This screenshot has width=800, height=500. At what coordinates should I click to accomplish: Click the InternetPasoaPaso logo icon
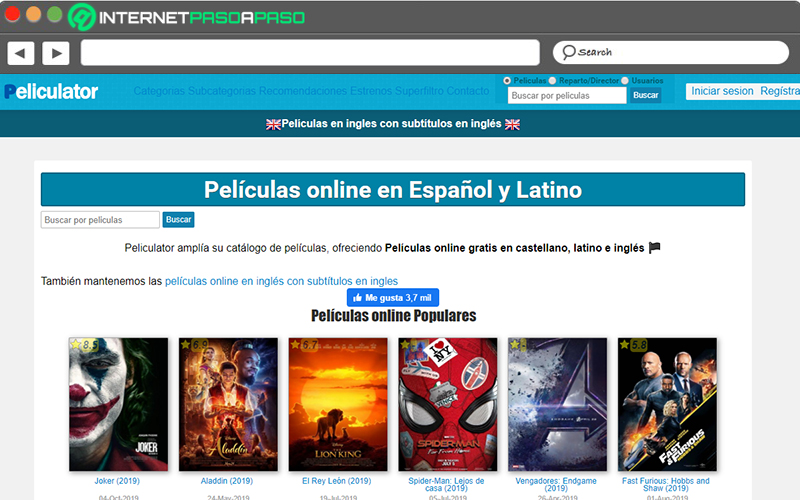point(82,17)
